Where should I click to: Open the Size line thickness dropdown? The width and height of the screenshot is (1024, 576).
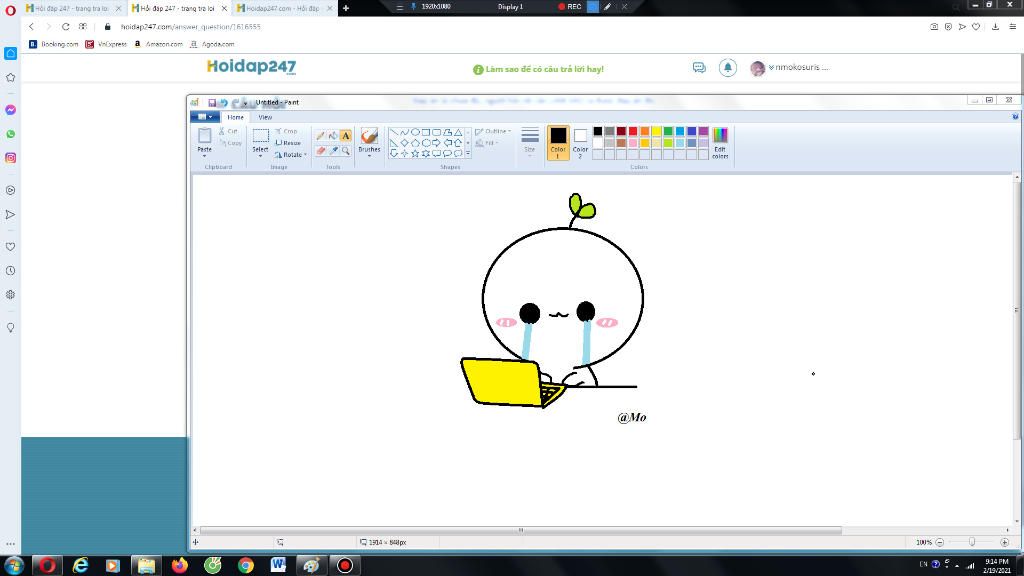pyautogui.click(x=530, y=141)
